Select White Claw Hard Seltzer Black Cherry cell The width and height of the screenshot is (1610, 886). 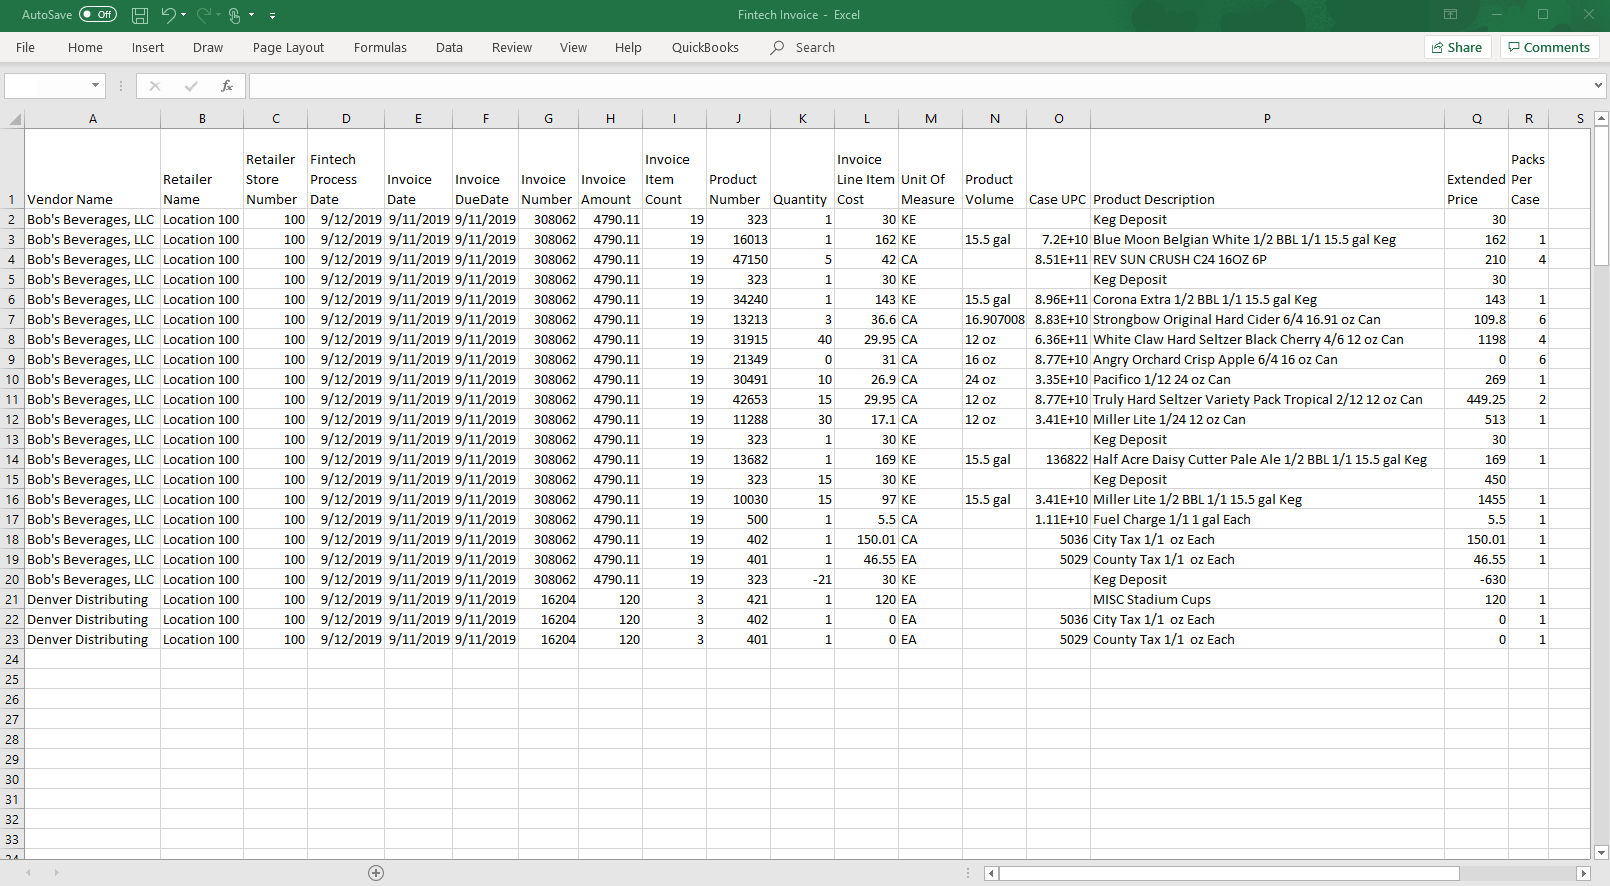click(x=1267, y=339)
